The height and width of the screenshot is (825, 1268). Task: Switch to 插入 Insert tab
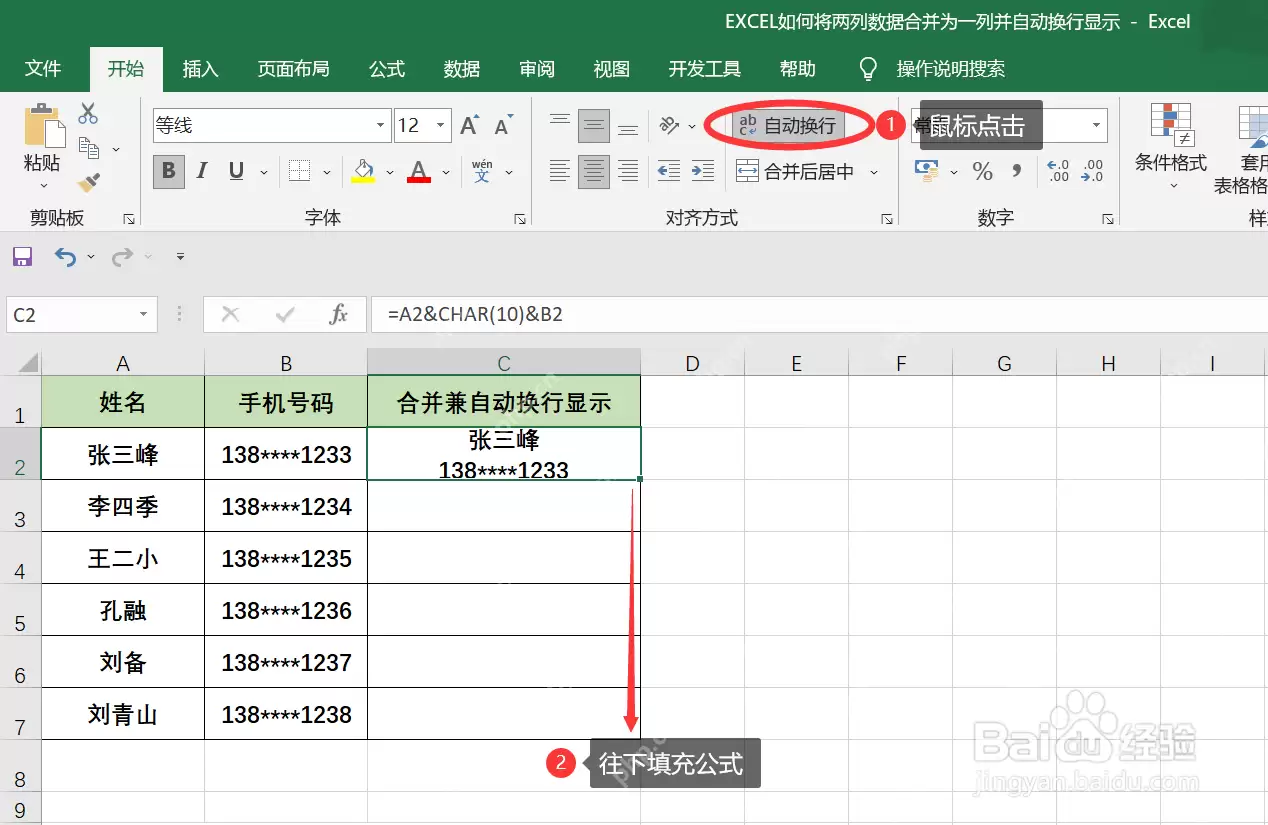[200, 69]
